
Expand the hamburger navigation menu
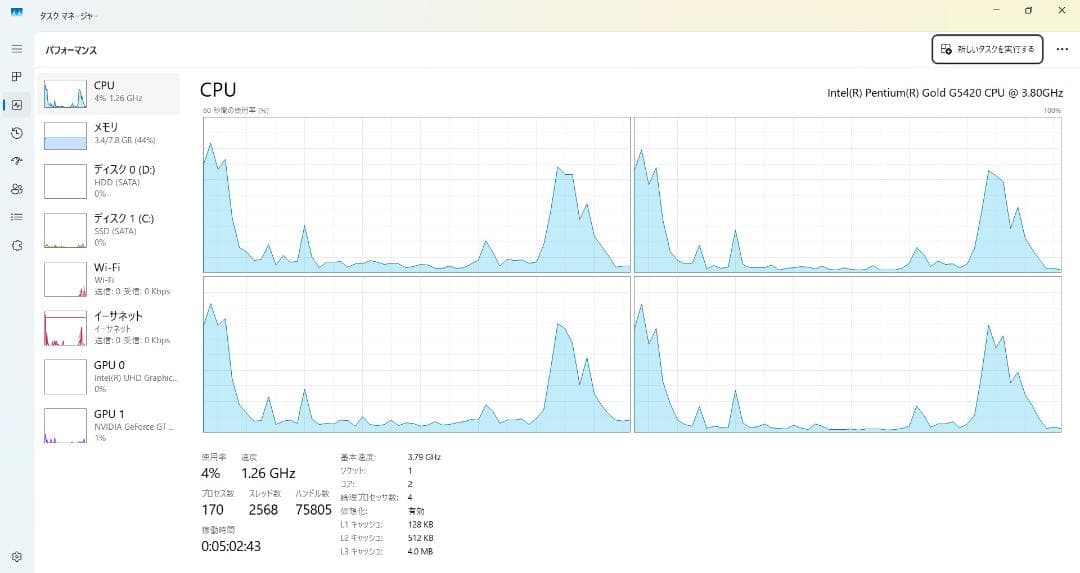pyautogui.click(x=16, y=49)
